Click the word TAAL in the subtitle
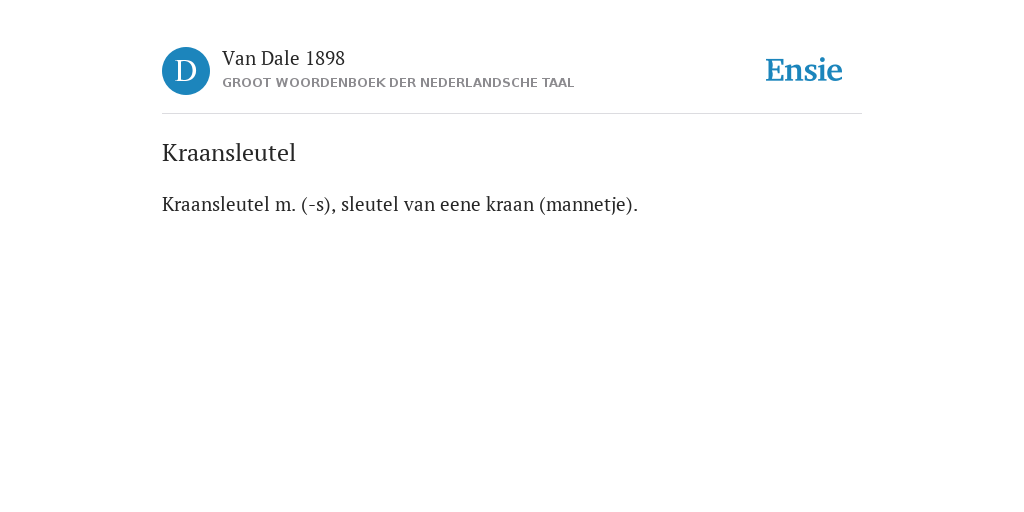 (x=558, y=83)
